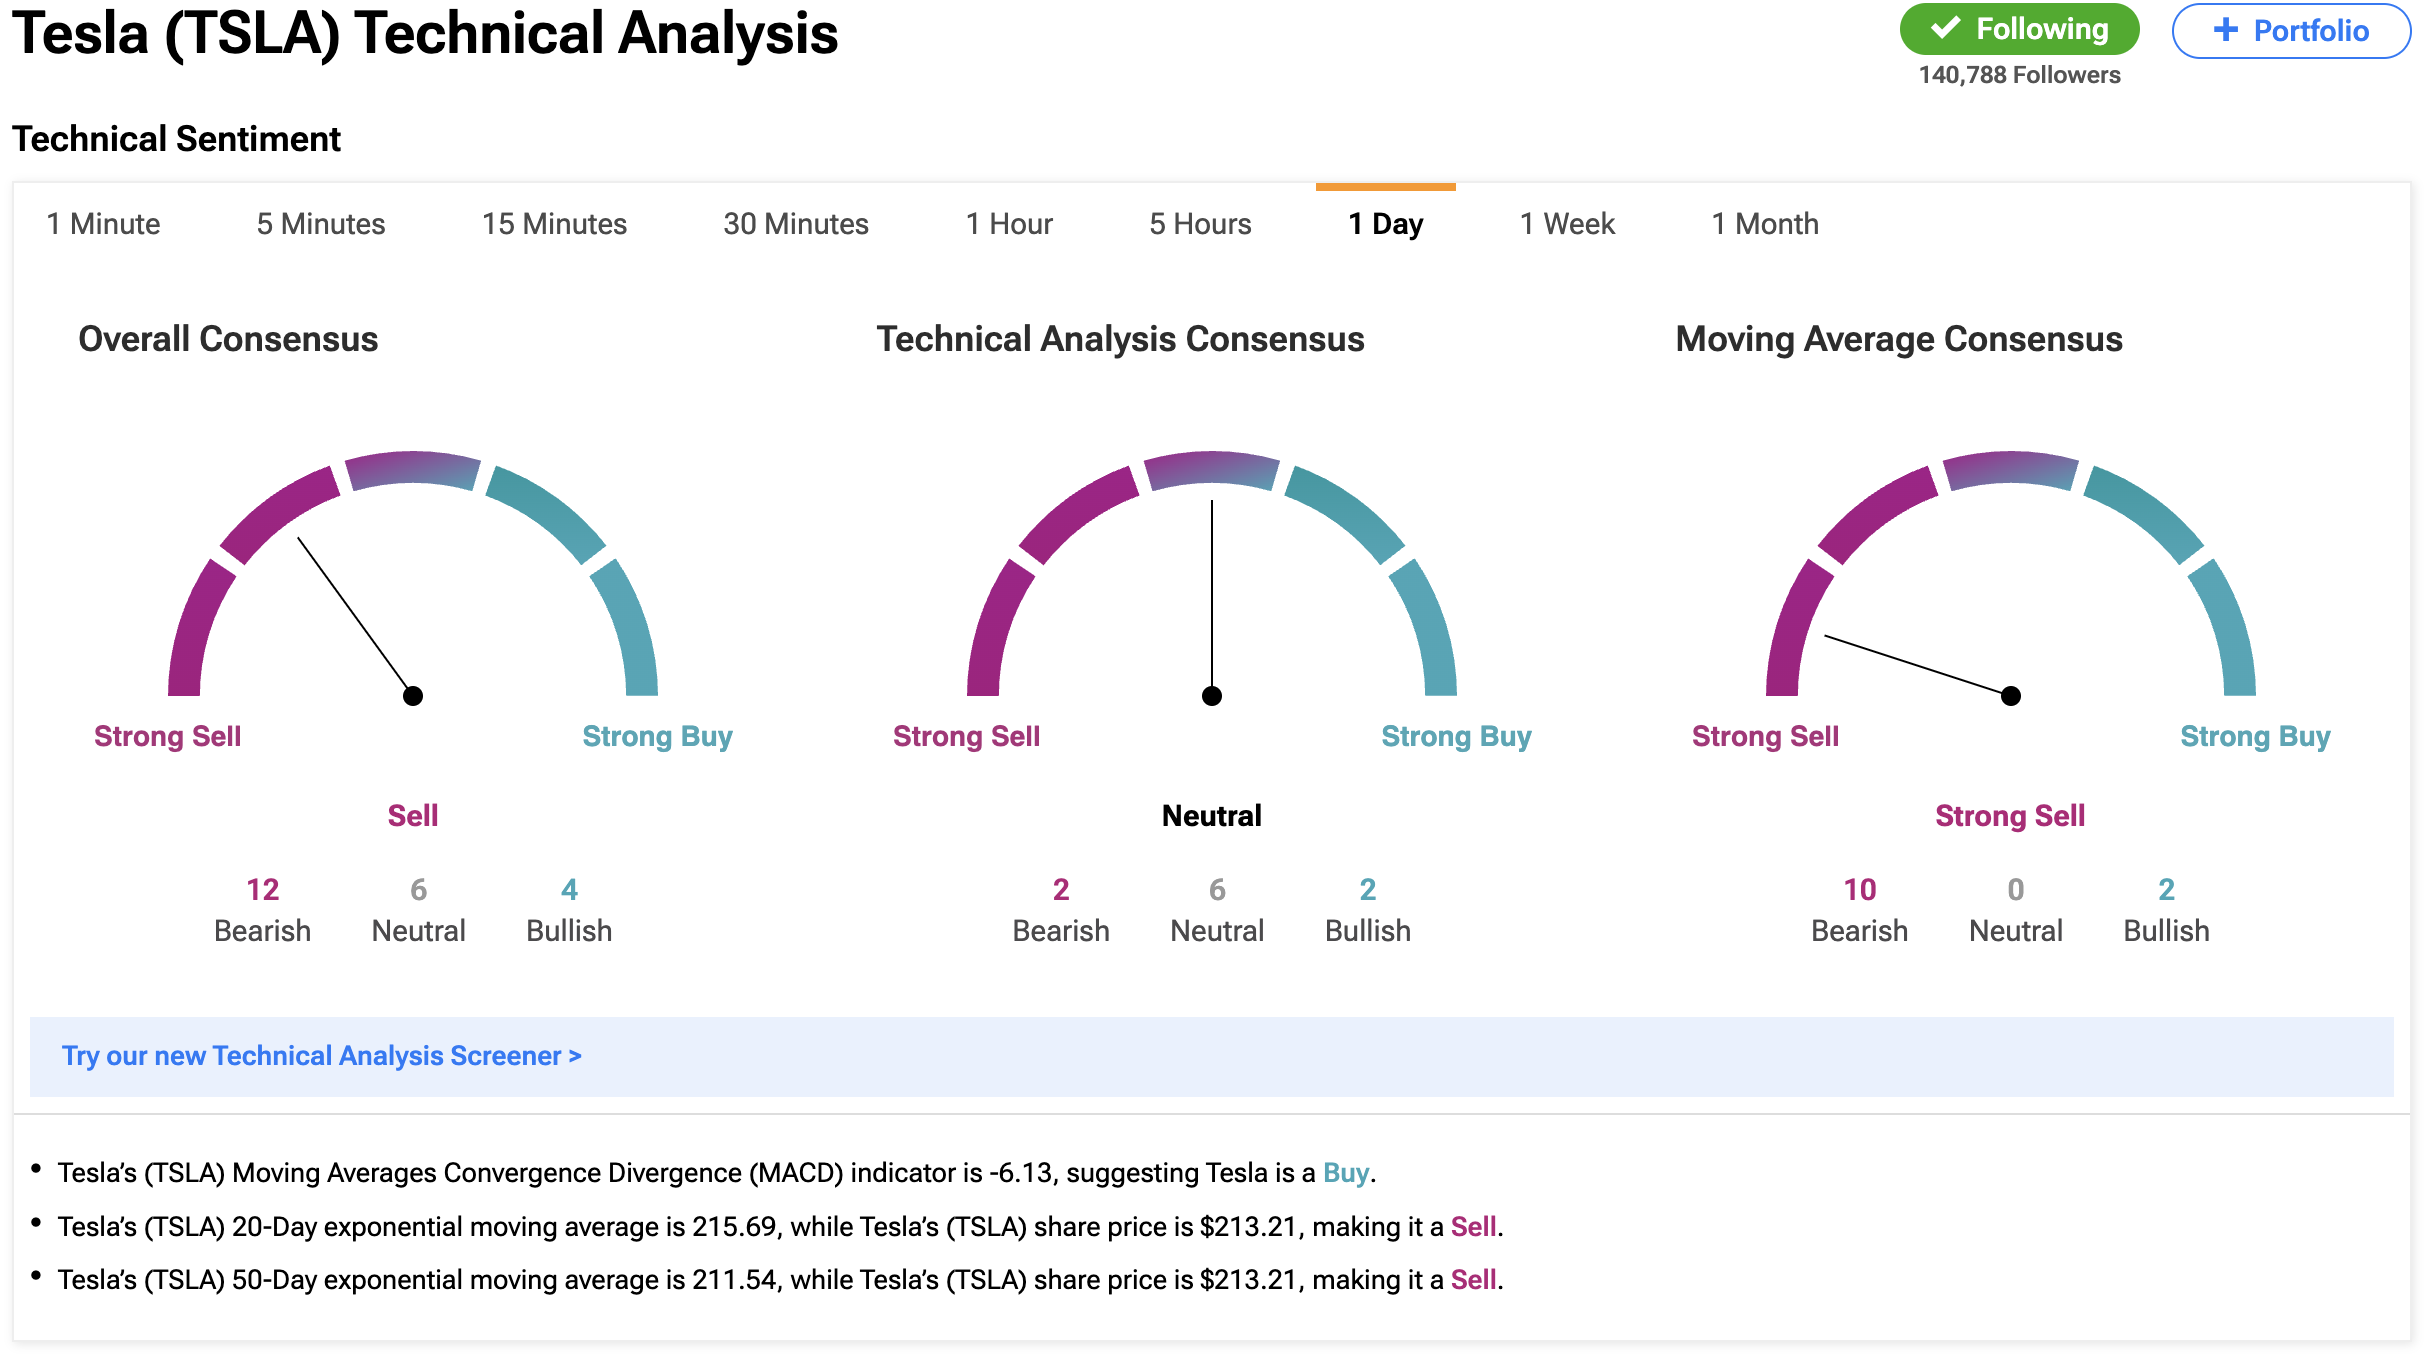This screenshot has width=2436, height=1358.
Task: Open the 1 Week timeframe tab
Action: tap(1567, 224)
